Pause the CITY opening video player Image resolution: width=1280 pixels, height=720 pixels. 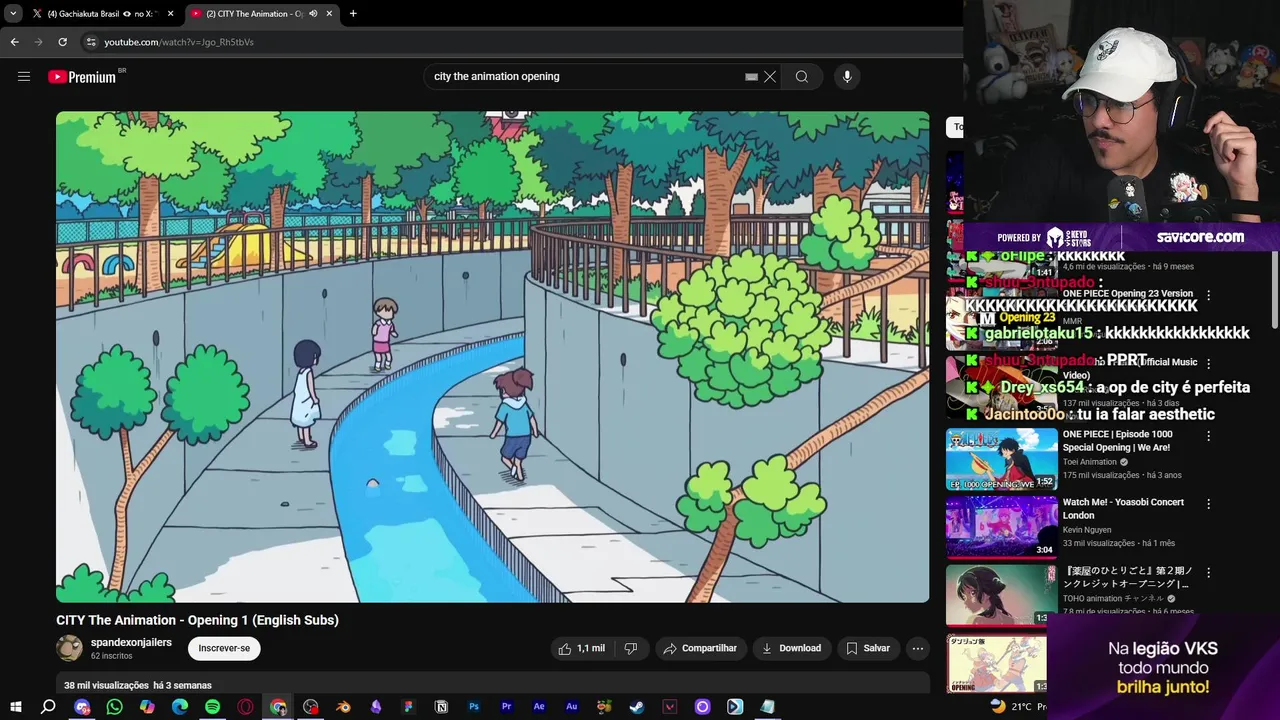(492, 356)
